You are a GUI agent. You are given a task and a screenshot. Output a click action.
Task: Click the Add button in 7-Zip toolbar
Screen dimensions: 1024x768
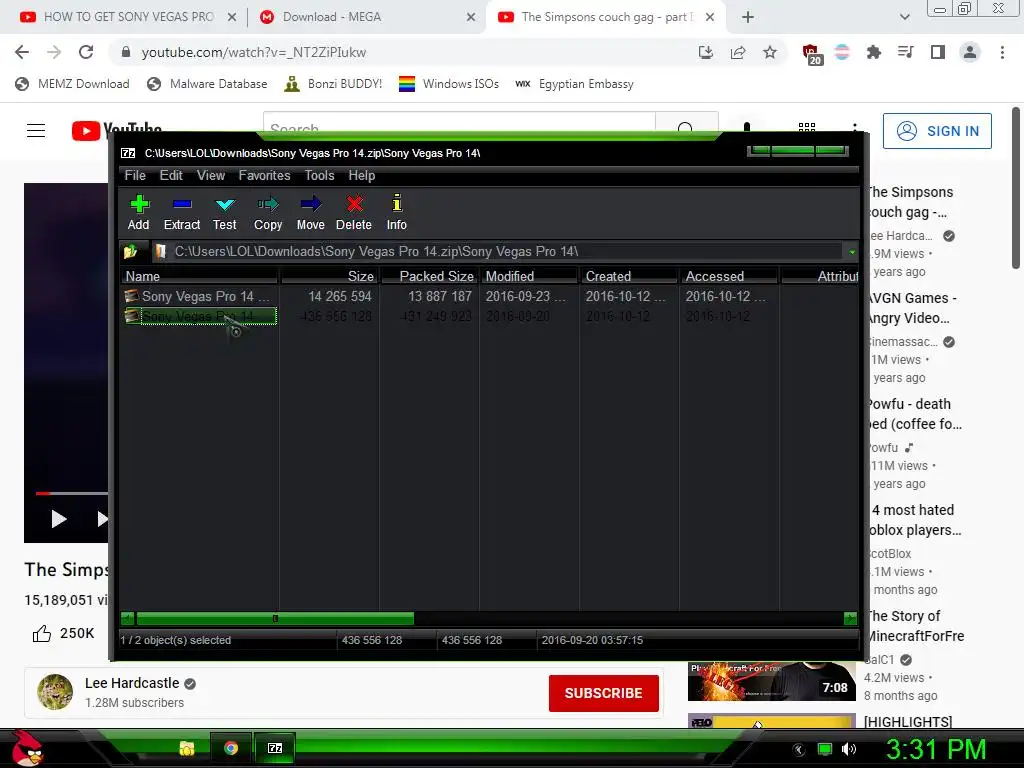tap(138, 213)
